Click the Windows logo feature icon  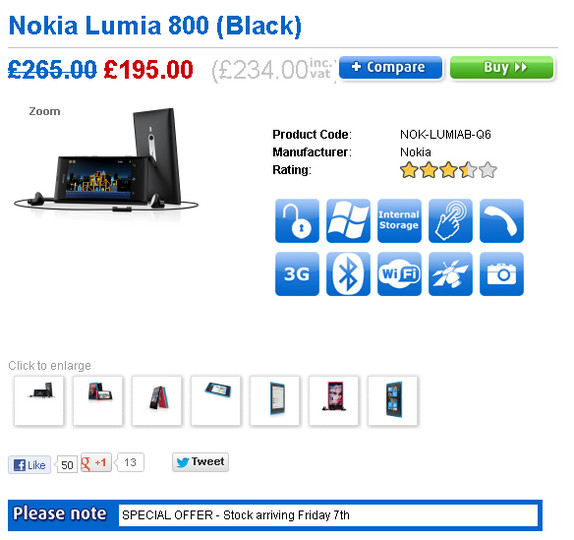click(348, 221)
